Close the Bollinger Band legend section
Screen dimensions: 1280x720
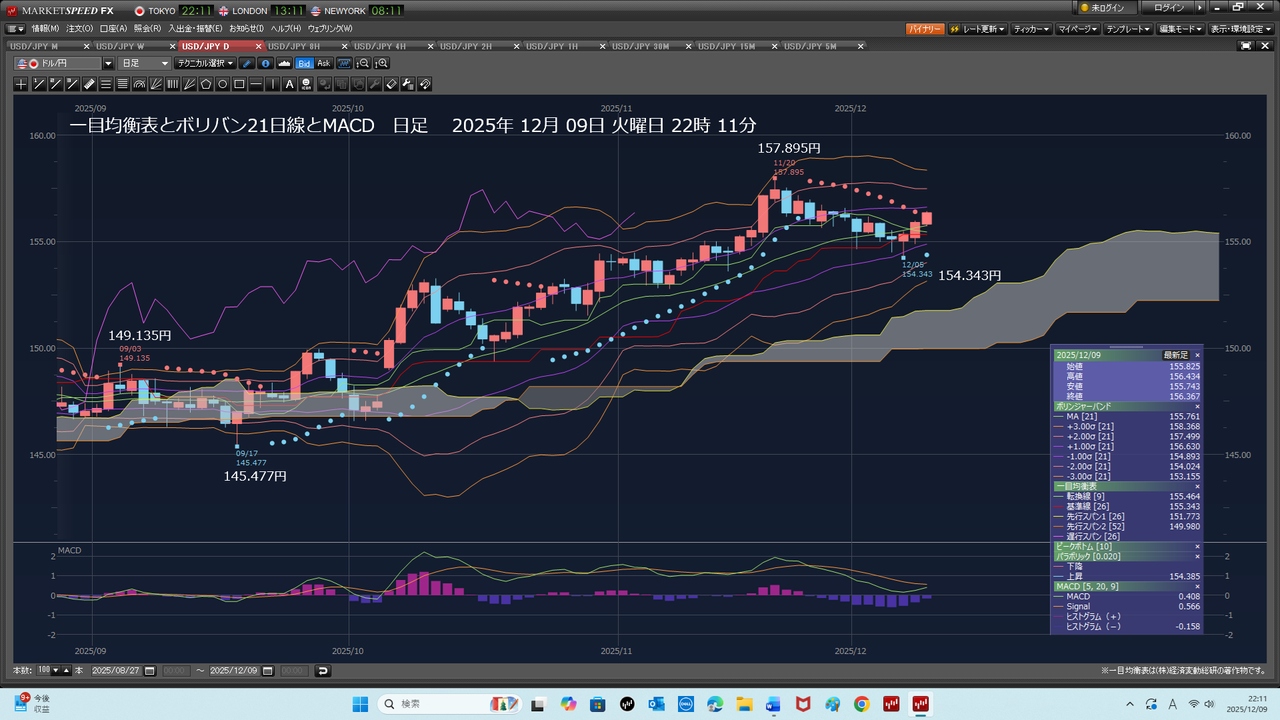click(1197, 407)
